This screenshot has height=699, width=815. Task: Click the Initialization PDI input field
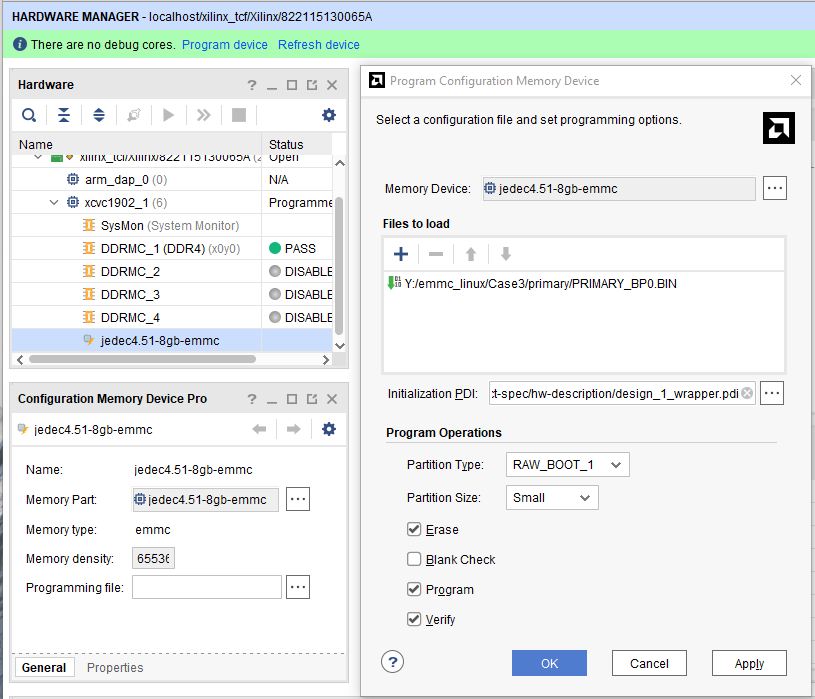pos(616,393)
